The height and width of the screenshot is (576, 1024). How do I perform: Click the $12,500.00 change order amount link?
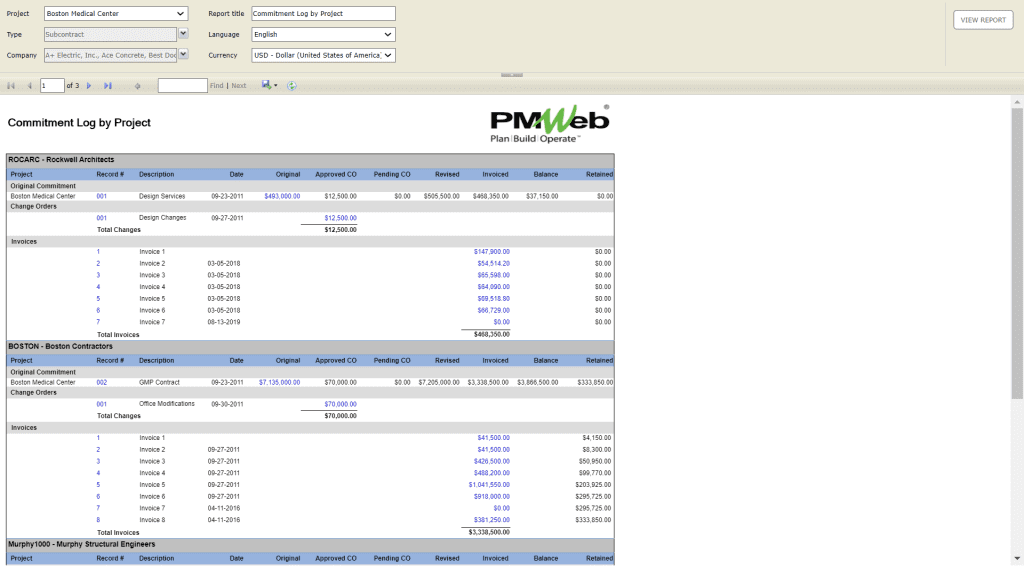point(340,218)
